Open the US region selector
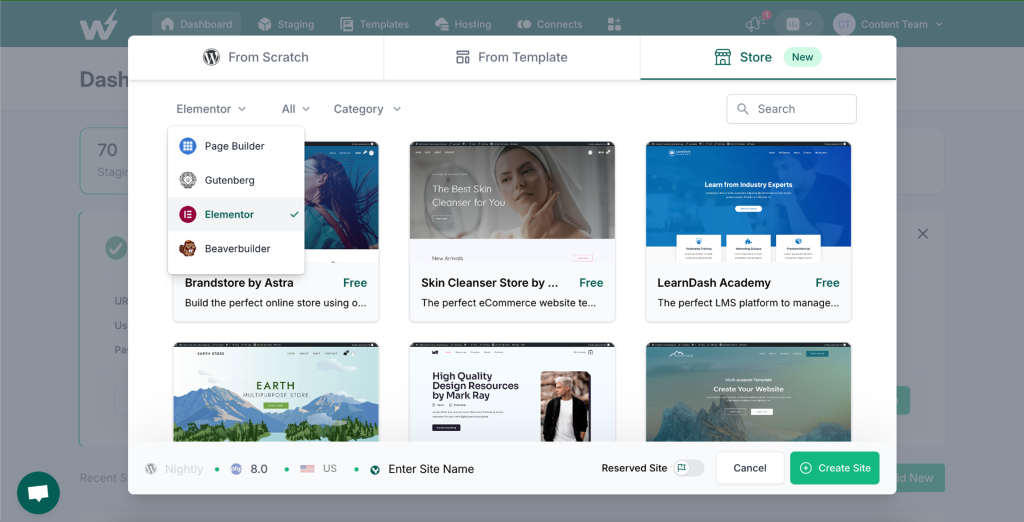Viewport: 1024px width, 522px height. pos(318,468)
